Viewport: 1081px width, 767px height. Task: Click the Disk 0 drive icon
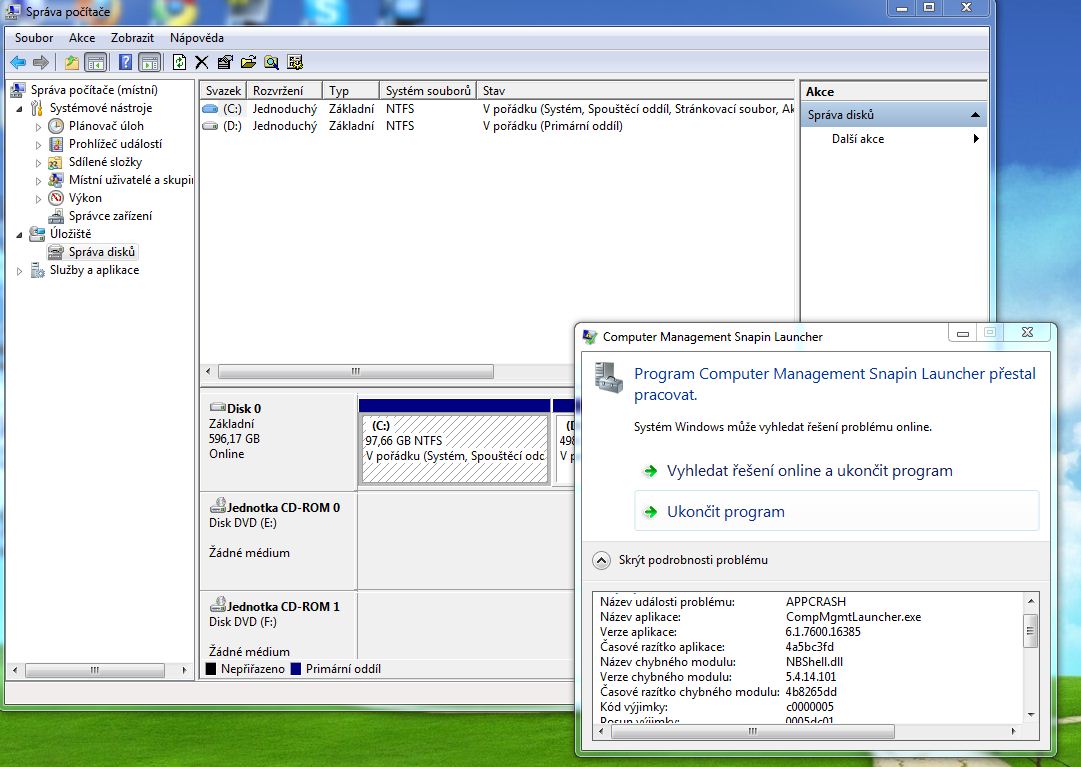[218, 407]
